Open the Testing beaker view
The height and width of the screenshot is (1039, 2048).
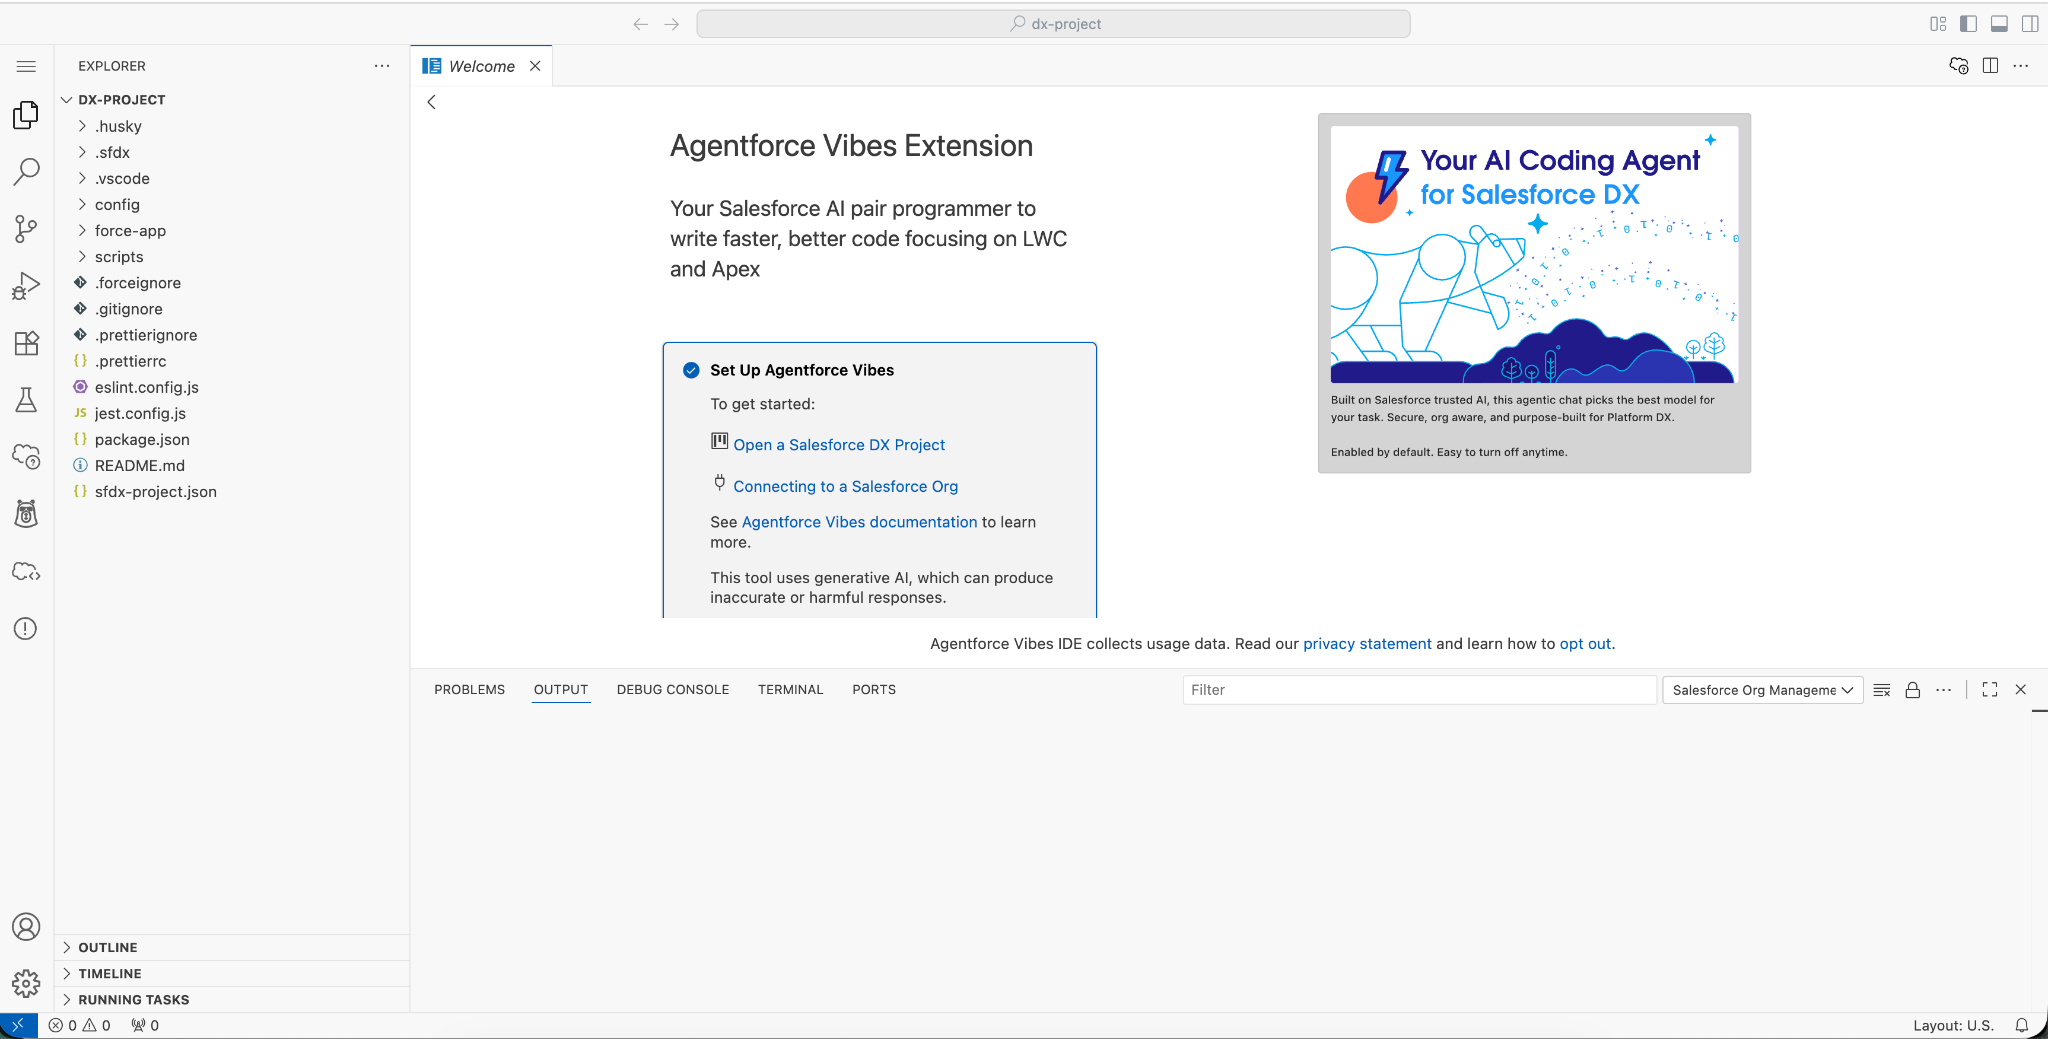coord(26,400)
